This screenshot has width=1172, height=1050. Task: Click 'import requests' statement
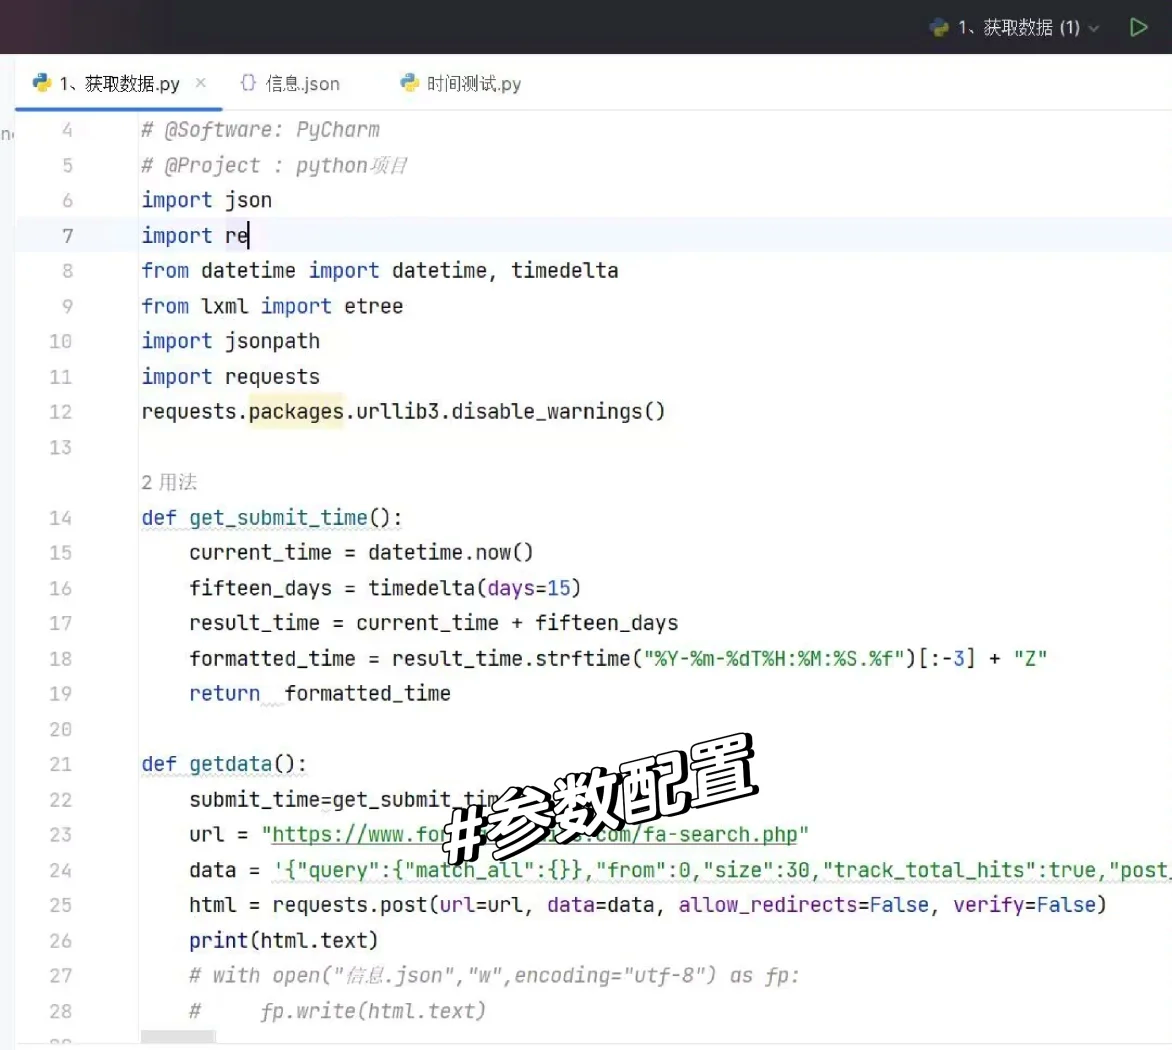231,377
